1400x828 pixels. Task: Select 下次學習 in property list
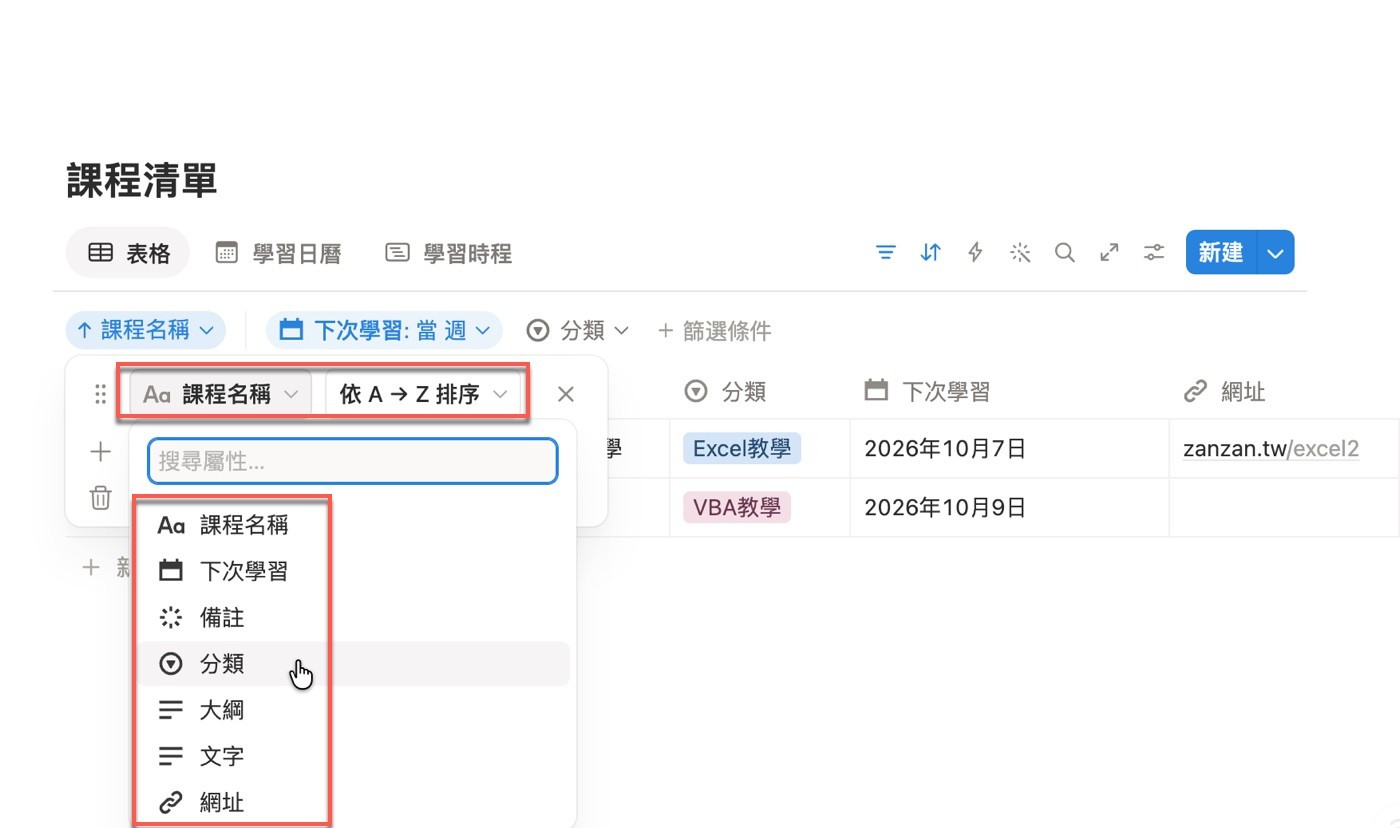point(353,571)
